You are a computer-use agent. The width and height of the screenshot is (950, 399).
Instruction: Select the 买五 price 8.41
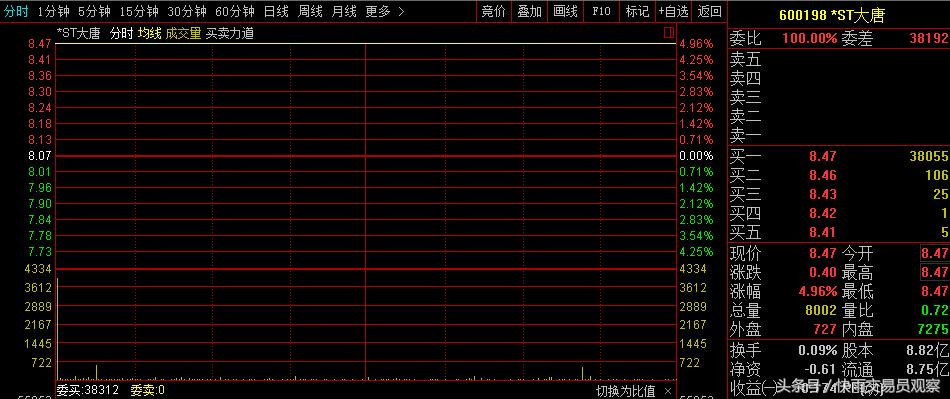823,232
